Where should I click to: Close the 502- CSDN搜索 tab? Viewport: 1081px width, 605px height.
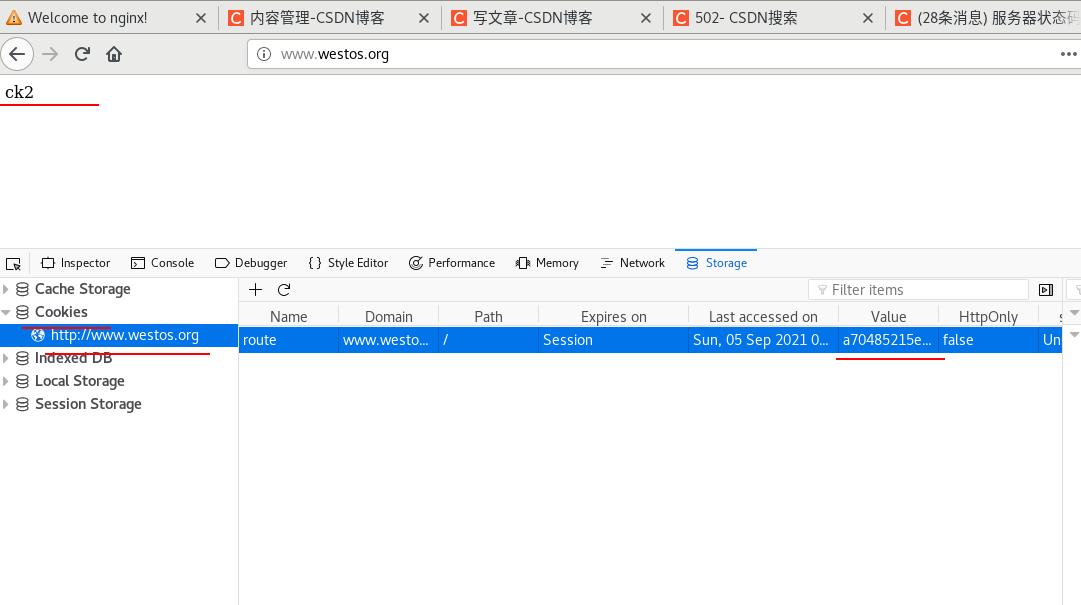tap(868, 18)
